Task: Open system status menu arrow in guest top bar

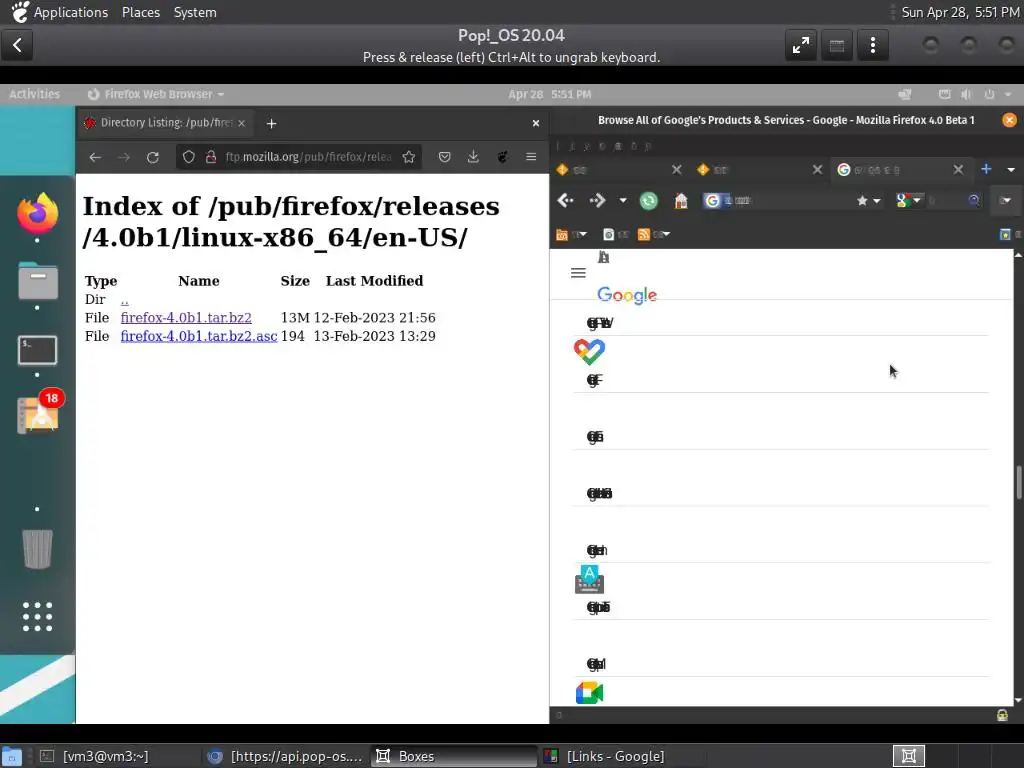Action: [x=1008, y=94]
